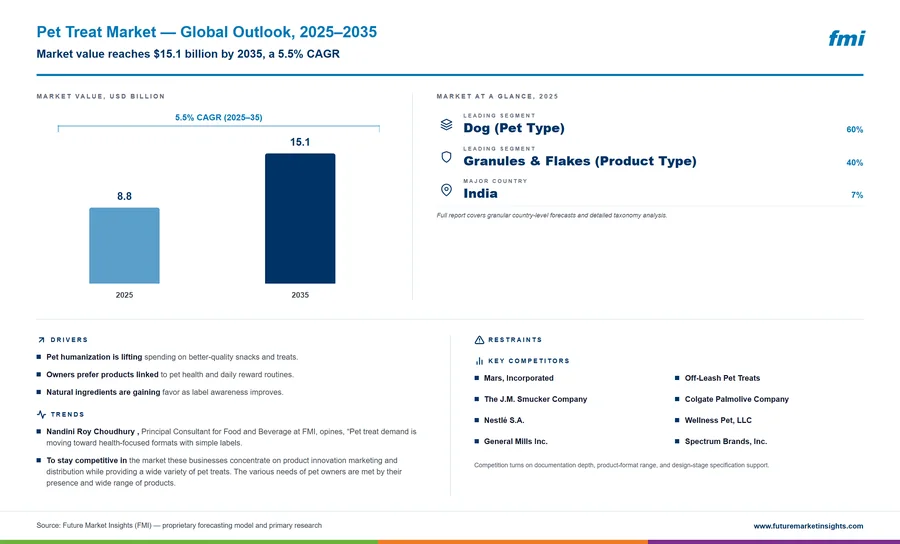Click Off-Leash Pet Treats entry
Image resolution: width=900 pixels, height=544 pixels.
point(722,378)
